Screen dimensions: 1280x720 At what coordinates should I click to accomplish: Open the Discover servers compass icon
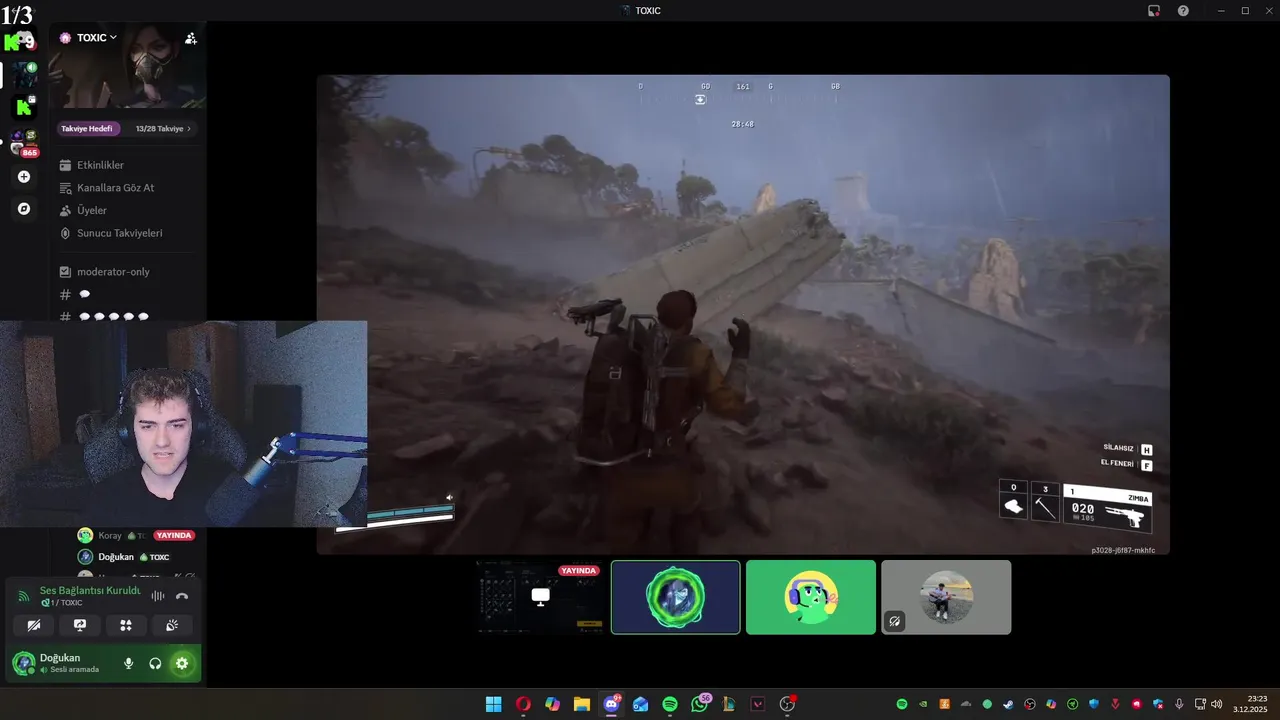pos(24,209)
